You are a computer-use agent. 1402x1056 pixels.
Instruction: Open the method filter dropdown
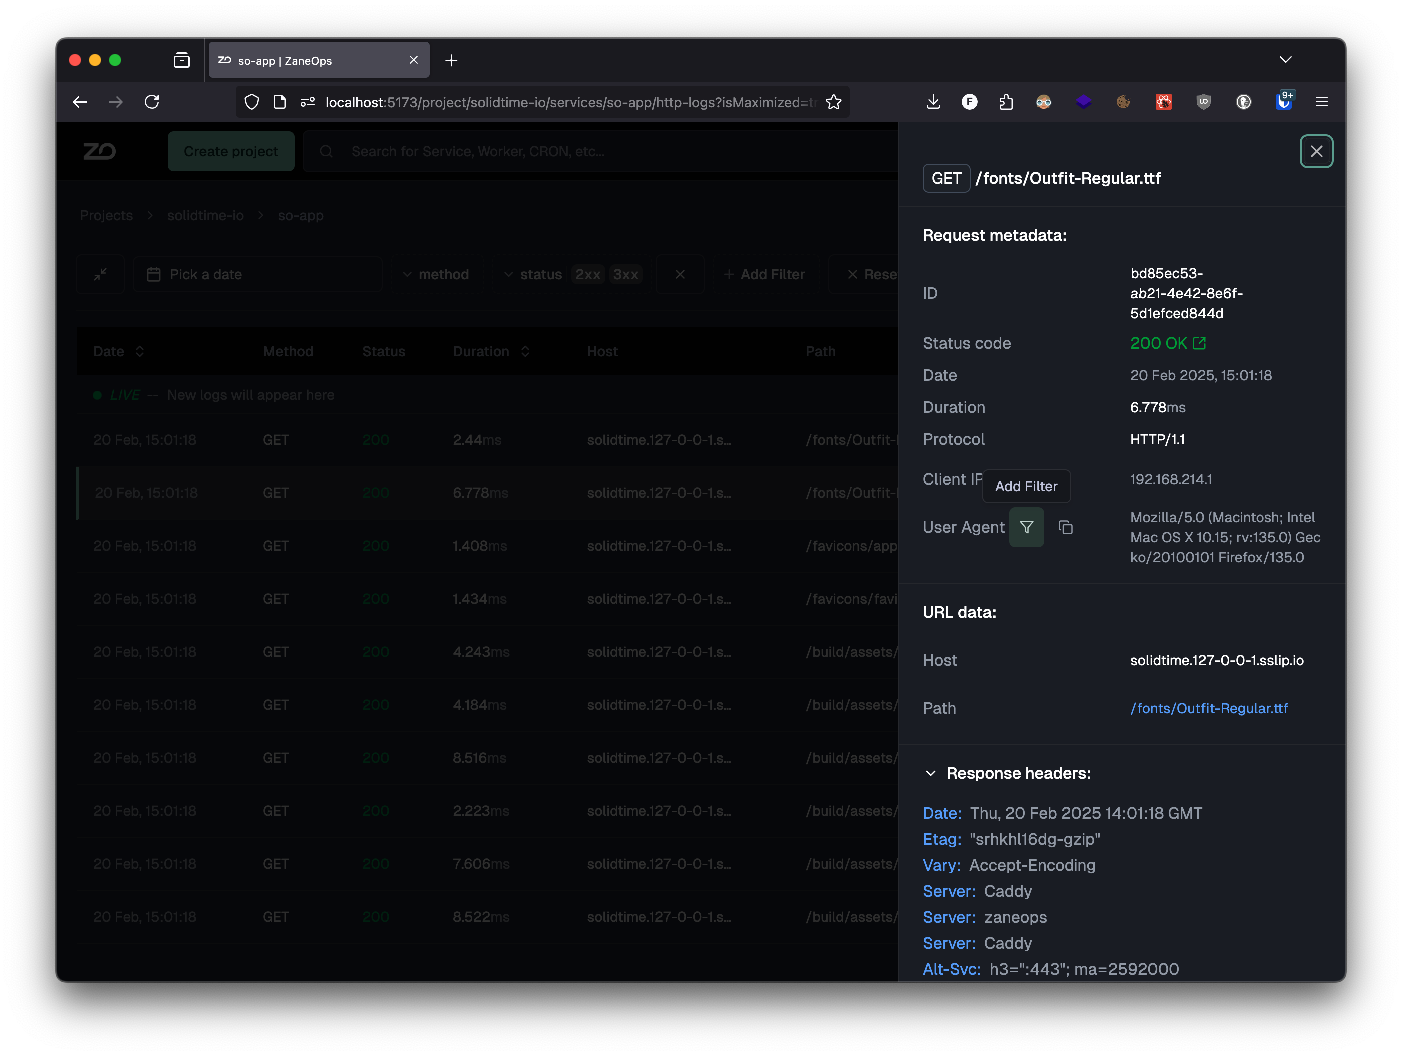point(436,274)
